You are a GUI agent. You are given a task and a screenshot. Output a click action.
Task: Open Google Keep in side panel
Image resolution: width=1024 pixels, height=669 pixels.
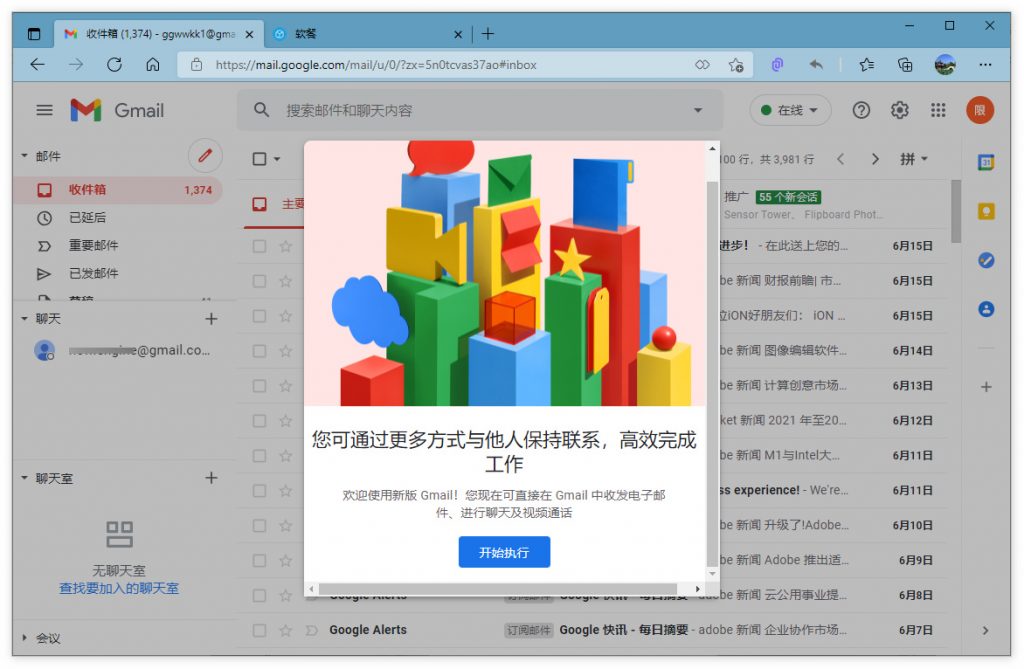pyautogui.click(x=987, y=211)
